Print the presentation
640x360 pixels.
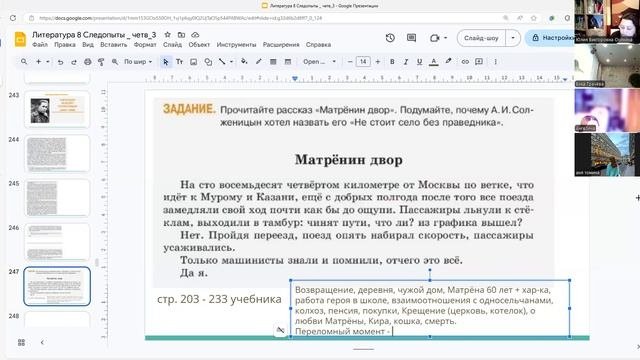coord(87,62)
